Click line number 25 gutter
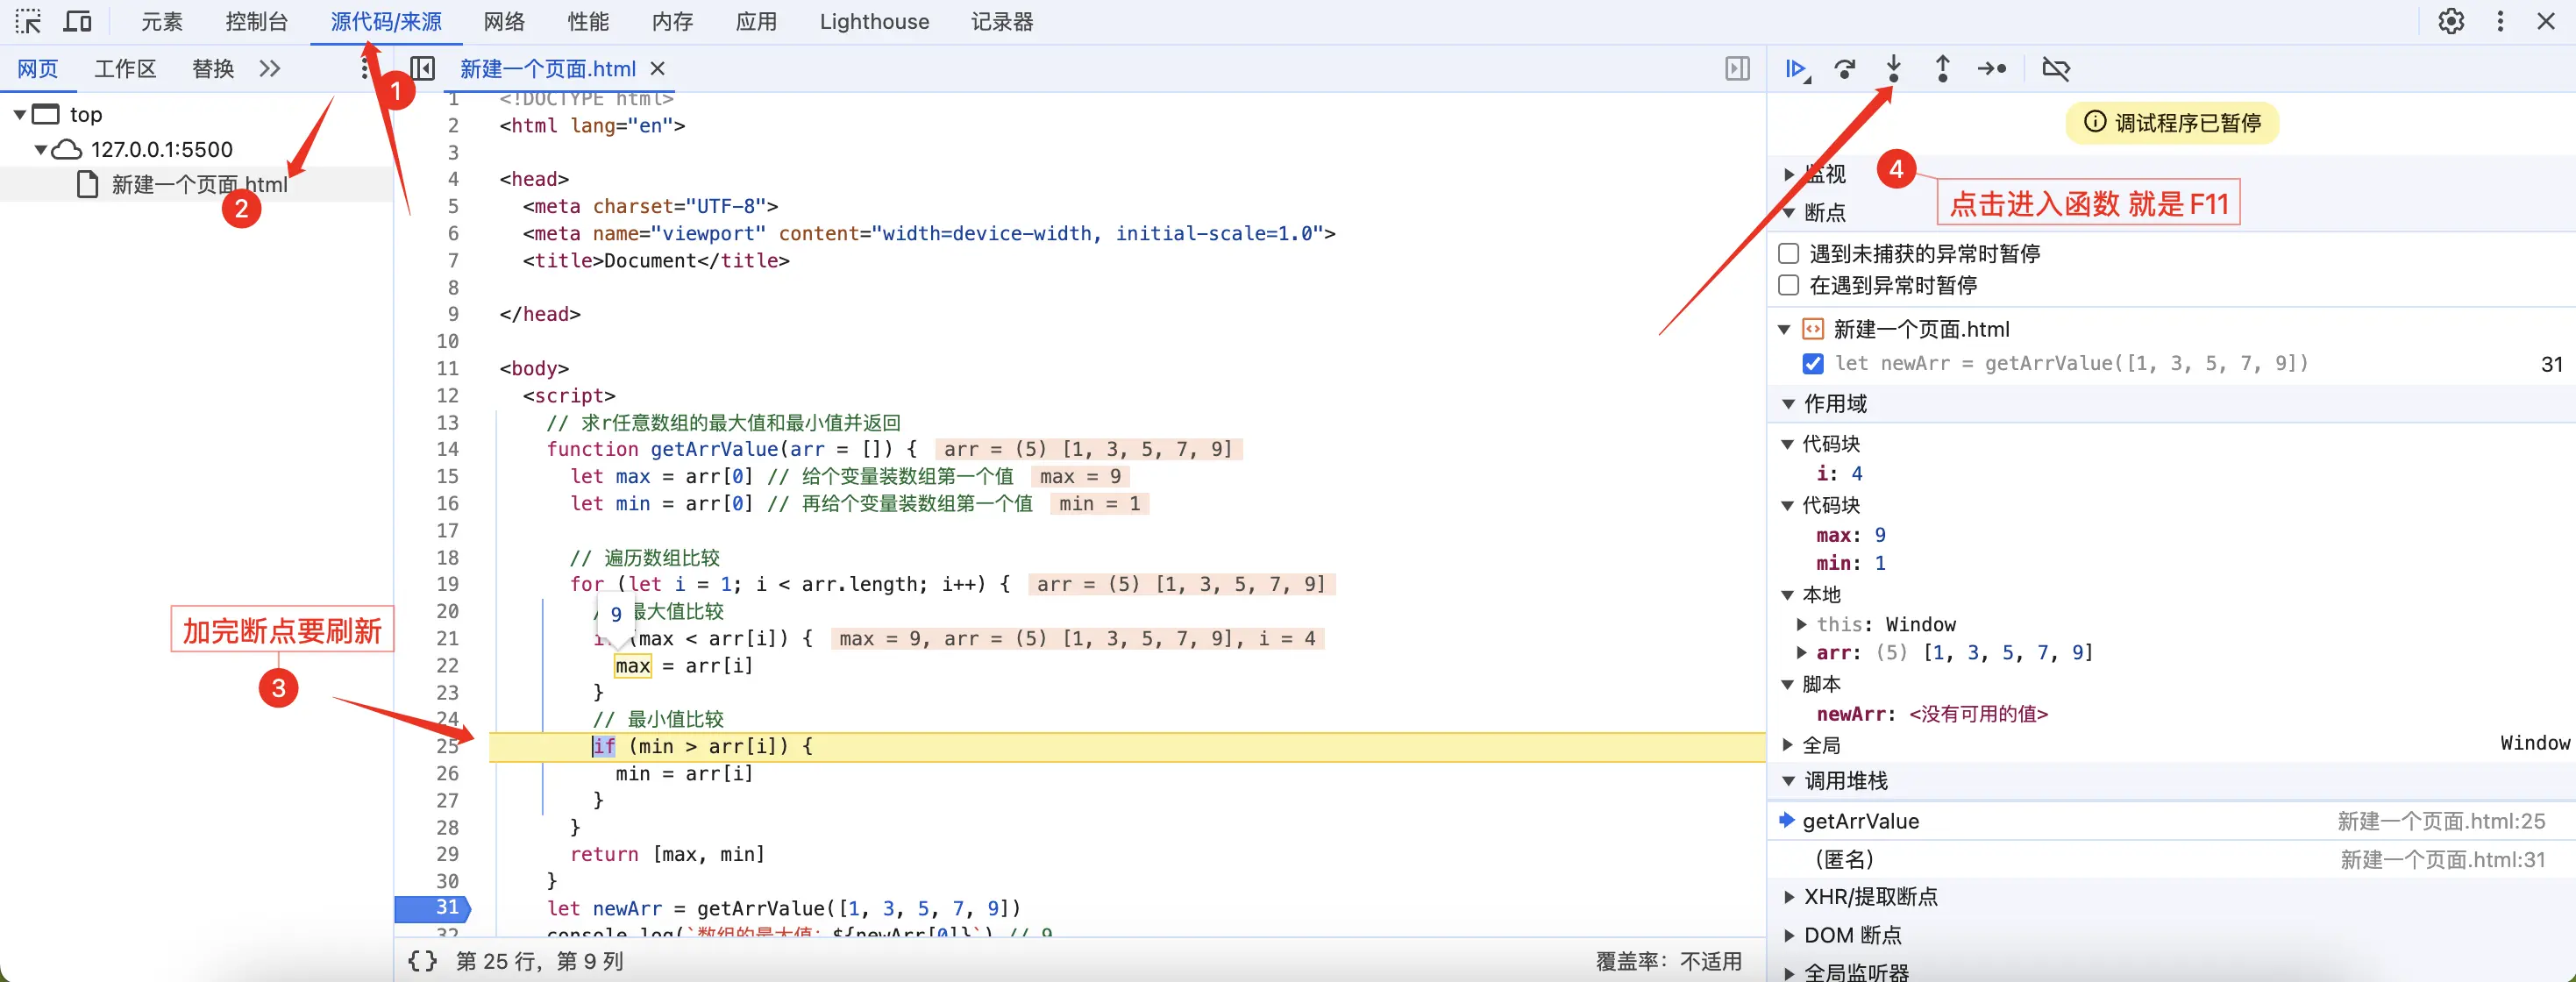The image size is (2576, 982). click(447, 746)
